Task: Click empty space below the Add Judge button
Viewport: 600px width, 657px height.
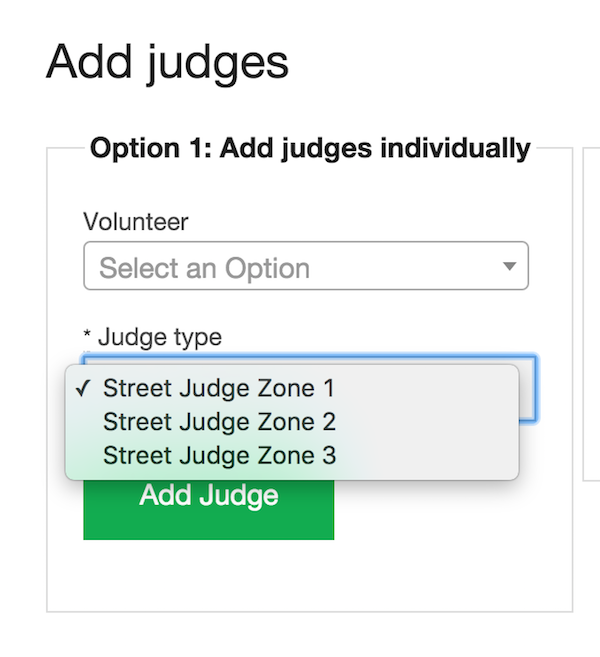Action: pos(208,575)
